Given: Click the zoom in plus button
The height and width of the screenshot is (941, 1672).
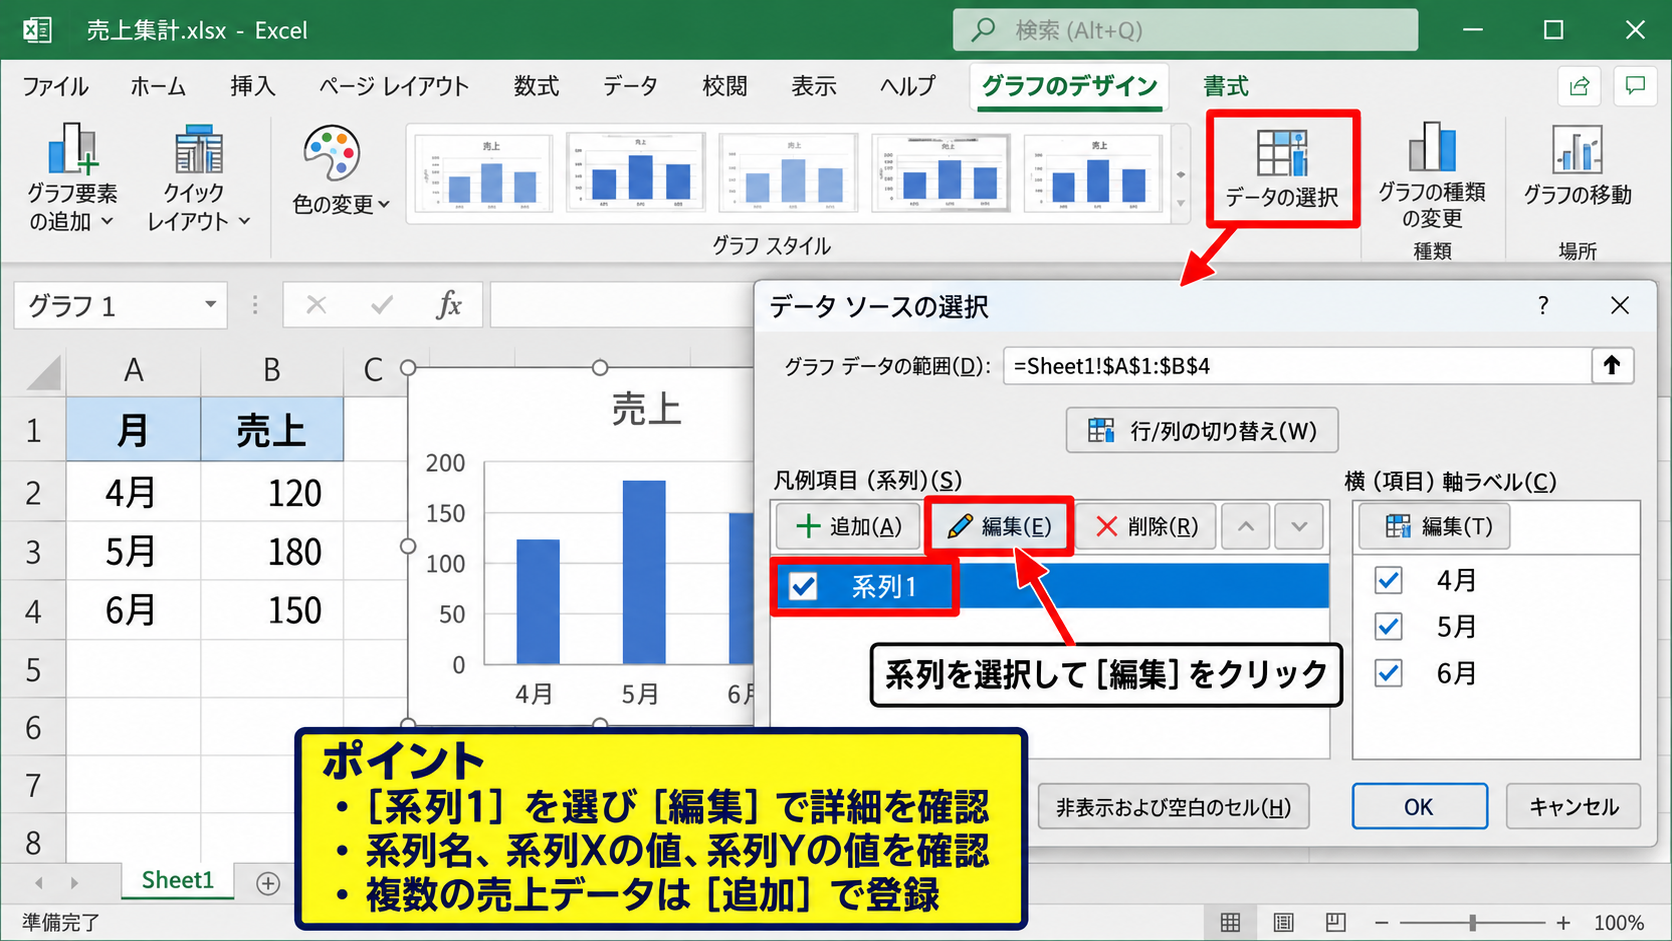Looking at the screenshot, I should coord(1563,922).
